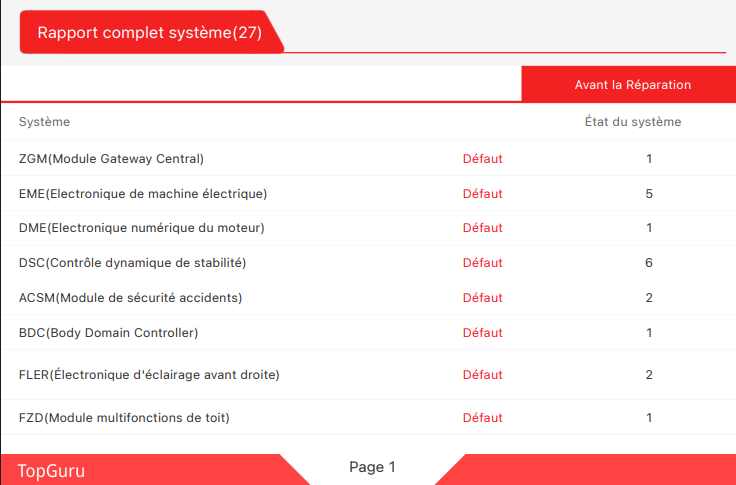This screenshot has height=485, width=736.
Task: Open ACSM Module de sécurité accidents
Action: click(x=130, y=298)
